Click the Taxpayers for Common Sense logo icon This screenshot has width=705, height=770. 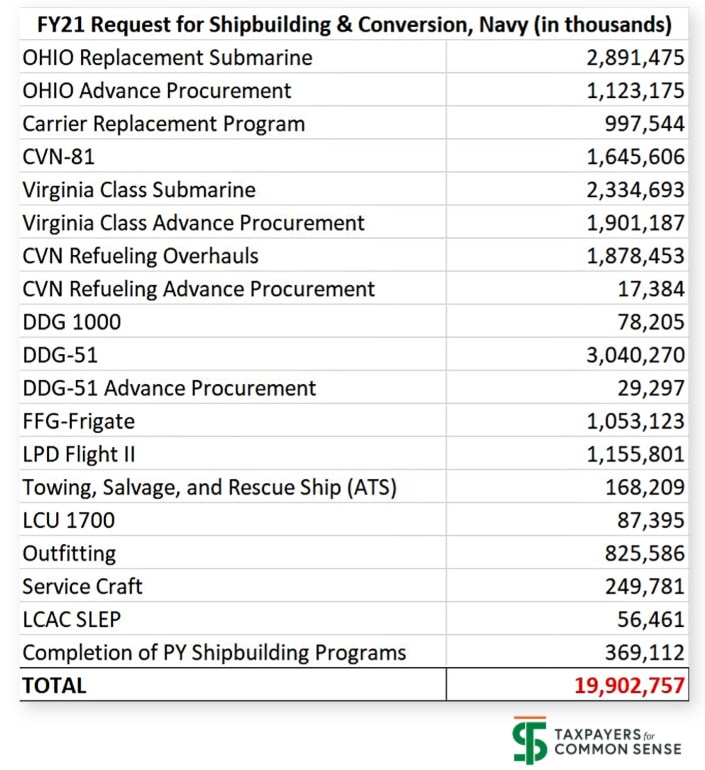click(x=529, y=740)
